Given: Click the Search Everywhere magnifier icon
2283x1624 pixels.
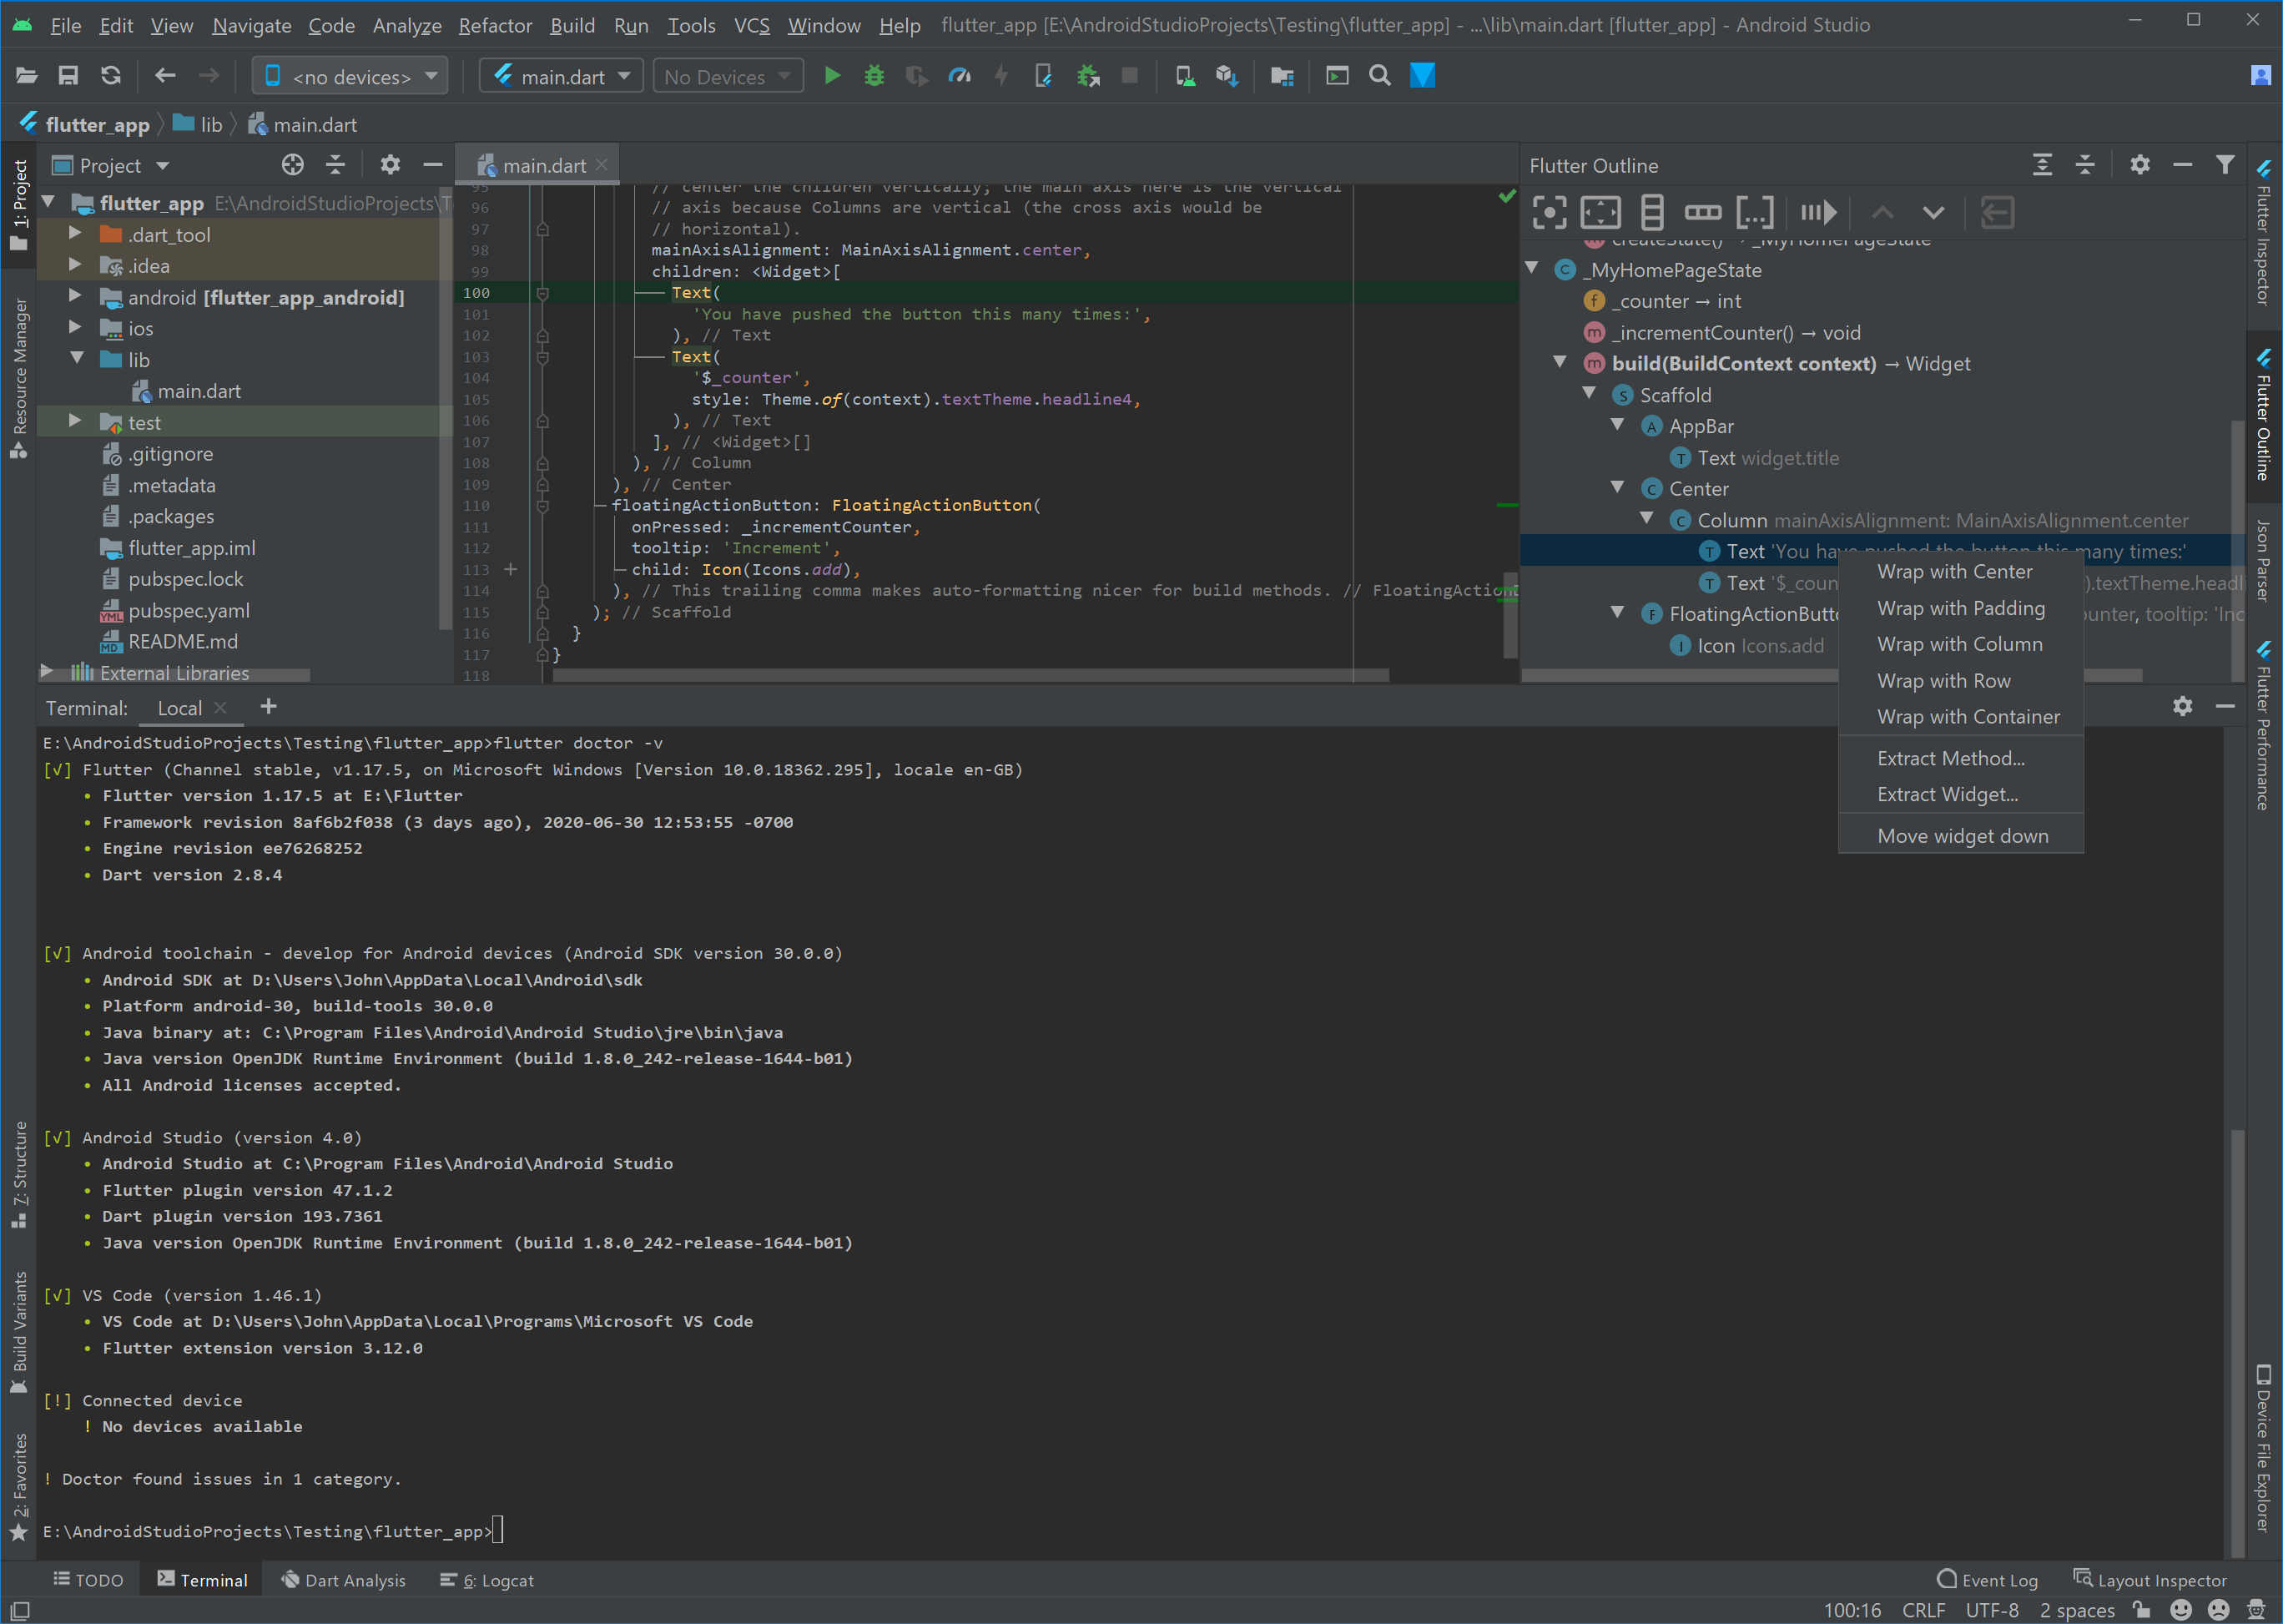Looking at the screenshot, I should [1380, 76].
